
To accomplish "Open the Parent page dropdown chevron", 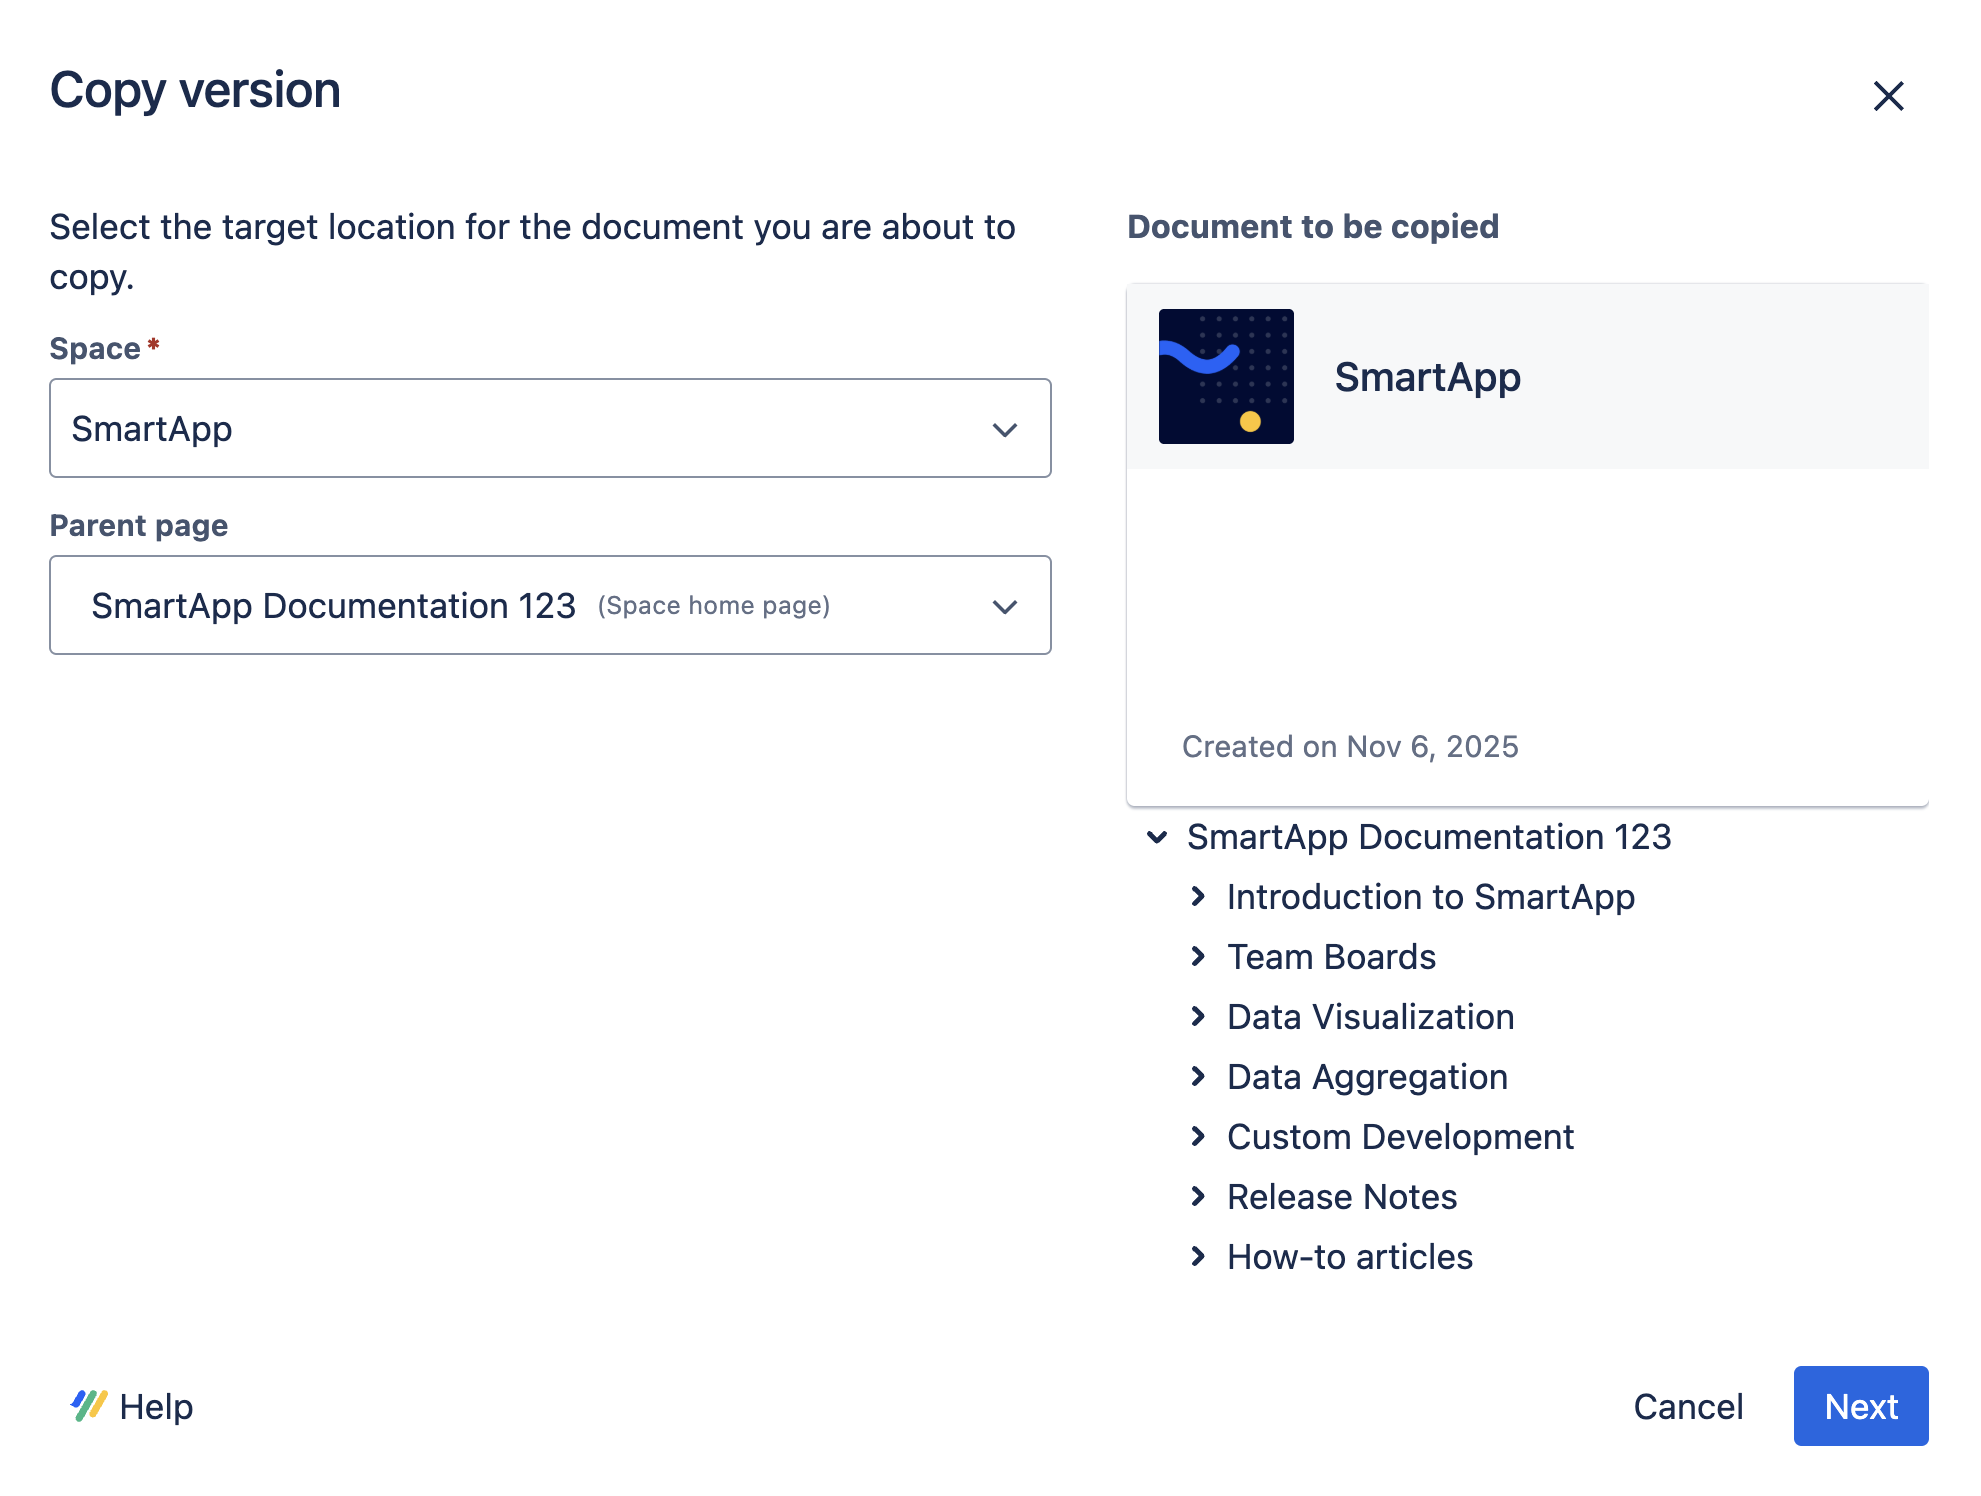I will click(x=1004, y=606).
